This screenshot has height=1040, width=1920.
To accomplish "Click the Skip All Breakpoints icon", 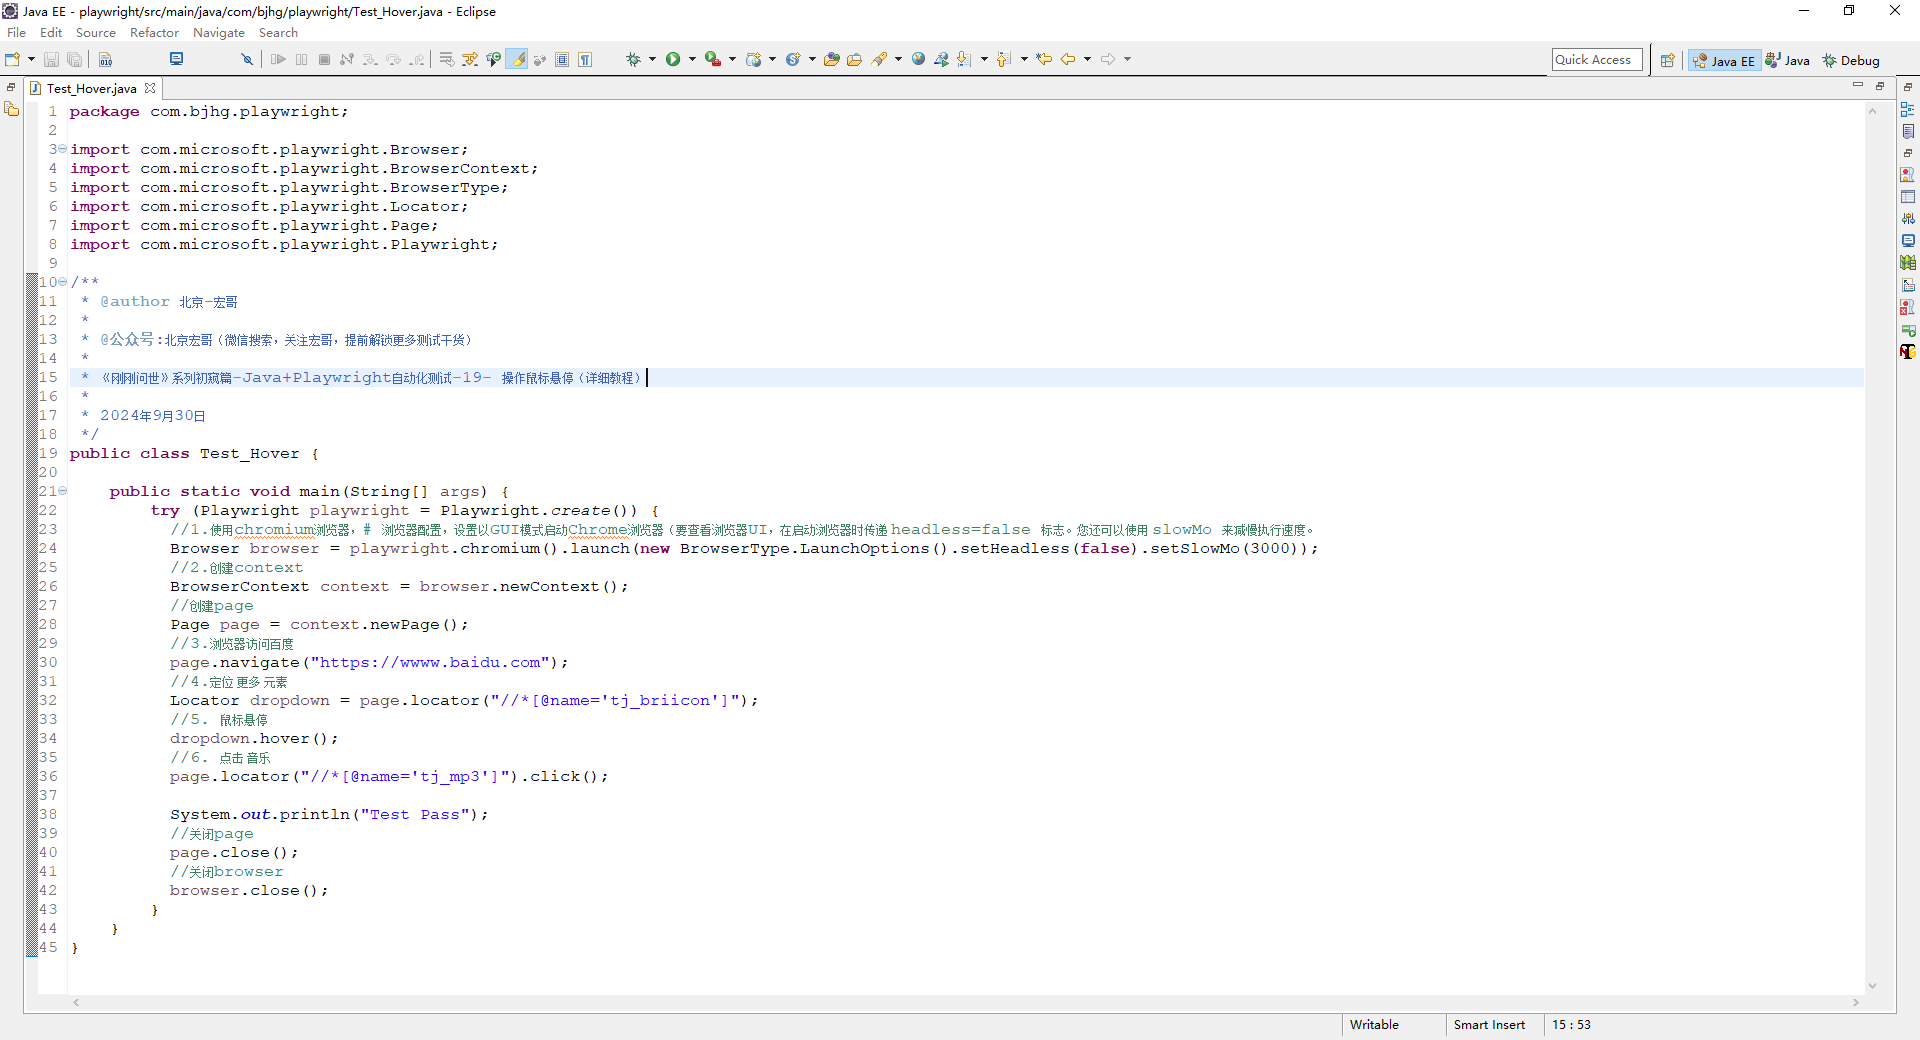I will (246, 60).
